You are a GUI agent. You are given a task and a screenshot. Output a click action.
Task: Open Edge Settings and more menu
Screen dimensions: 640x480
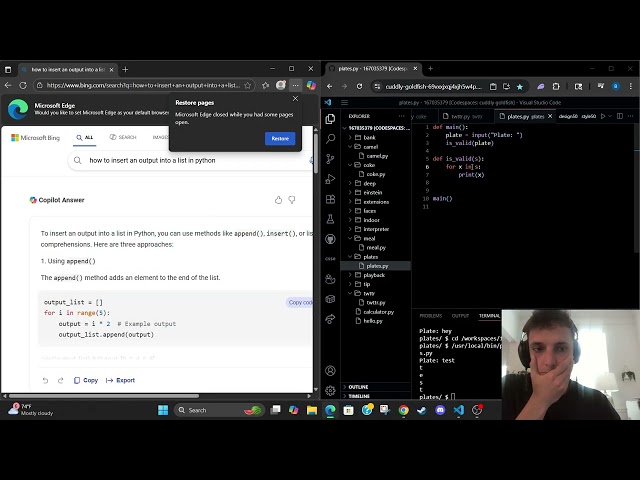click(296, 85)
